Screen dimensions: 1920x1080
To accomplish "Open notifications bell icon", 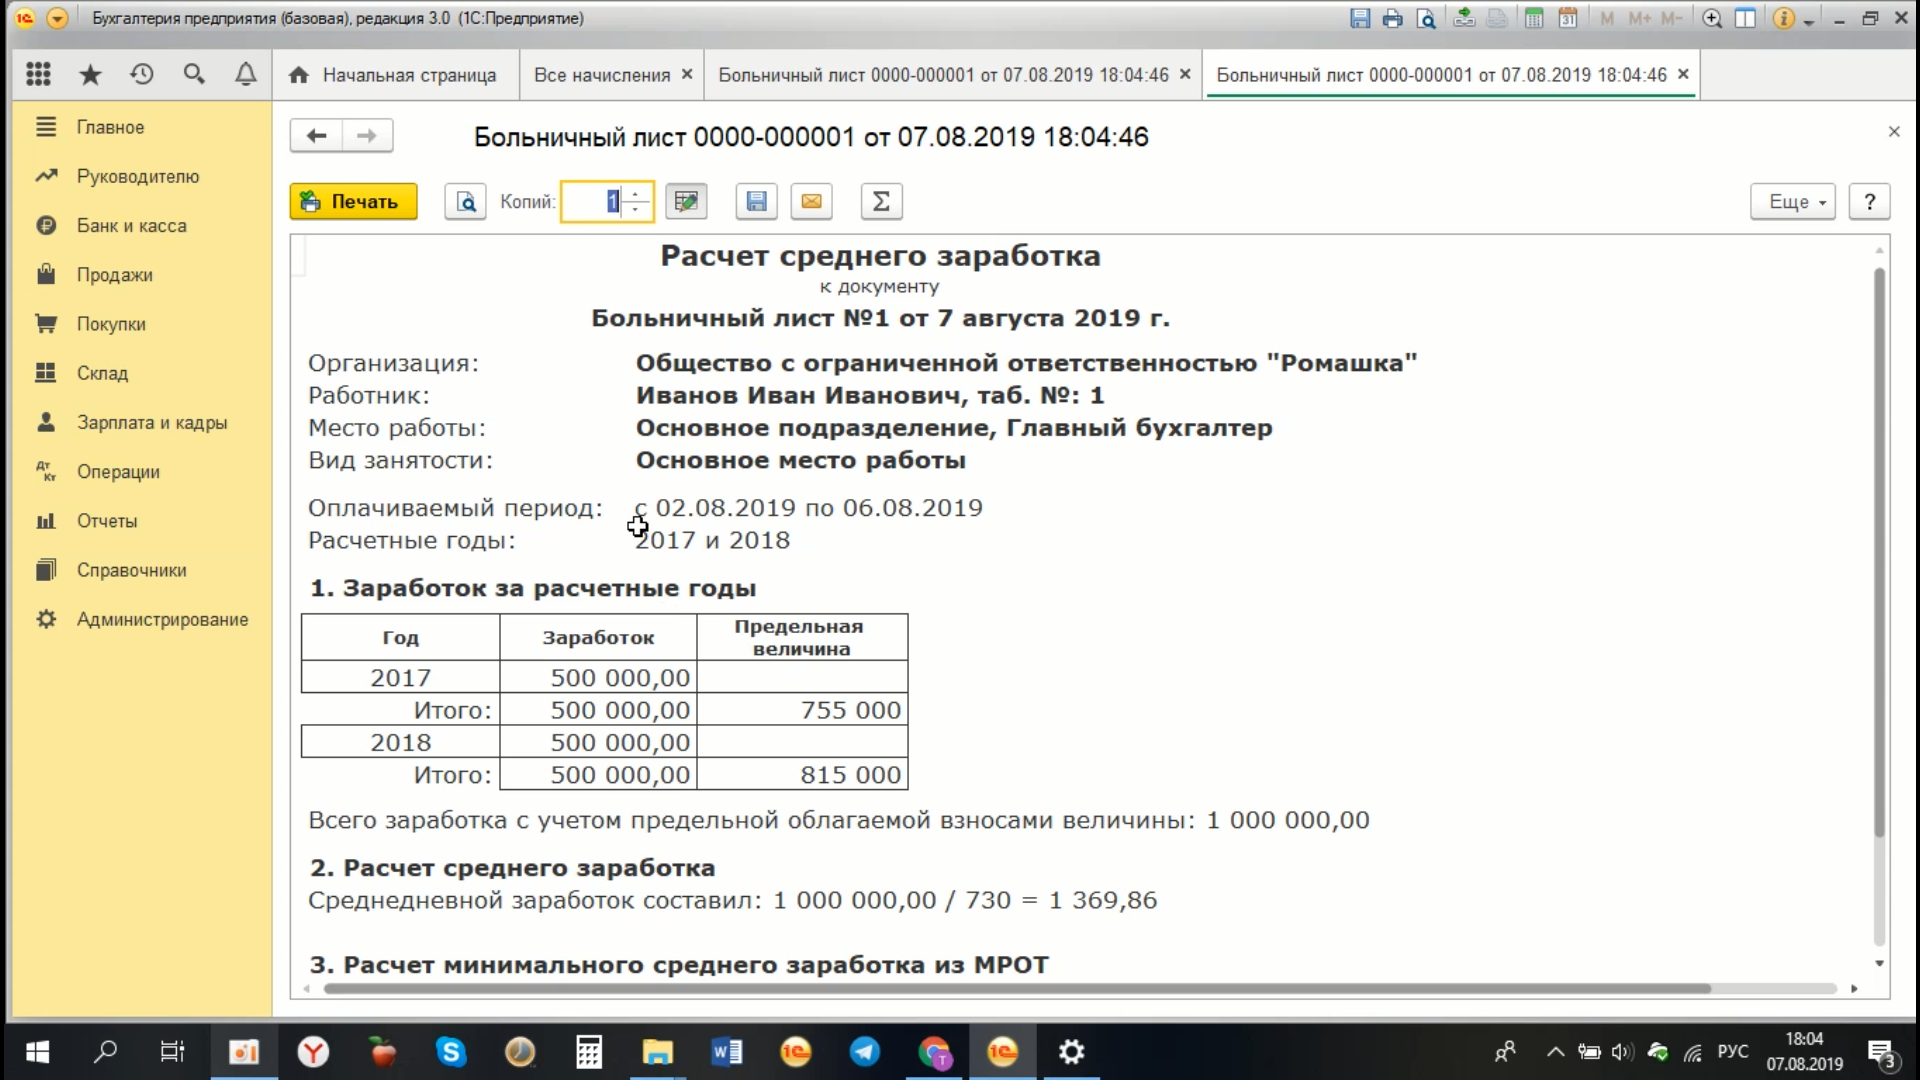I will [246, 74].
